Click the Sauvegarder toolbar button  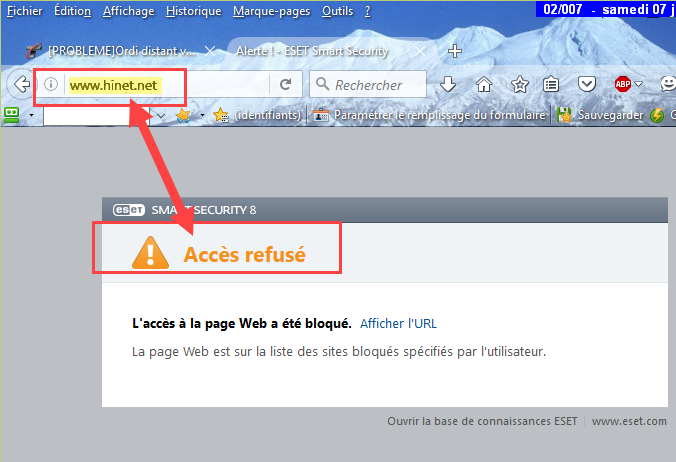click(x=600, y=115)
